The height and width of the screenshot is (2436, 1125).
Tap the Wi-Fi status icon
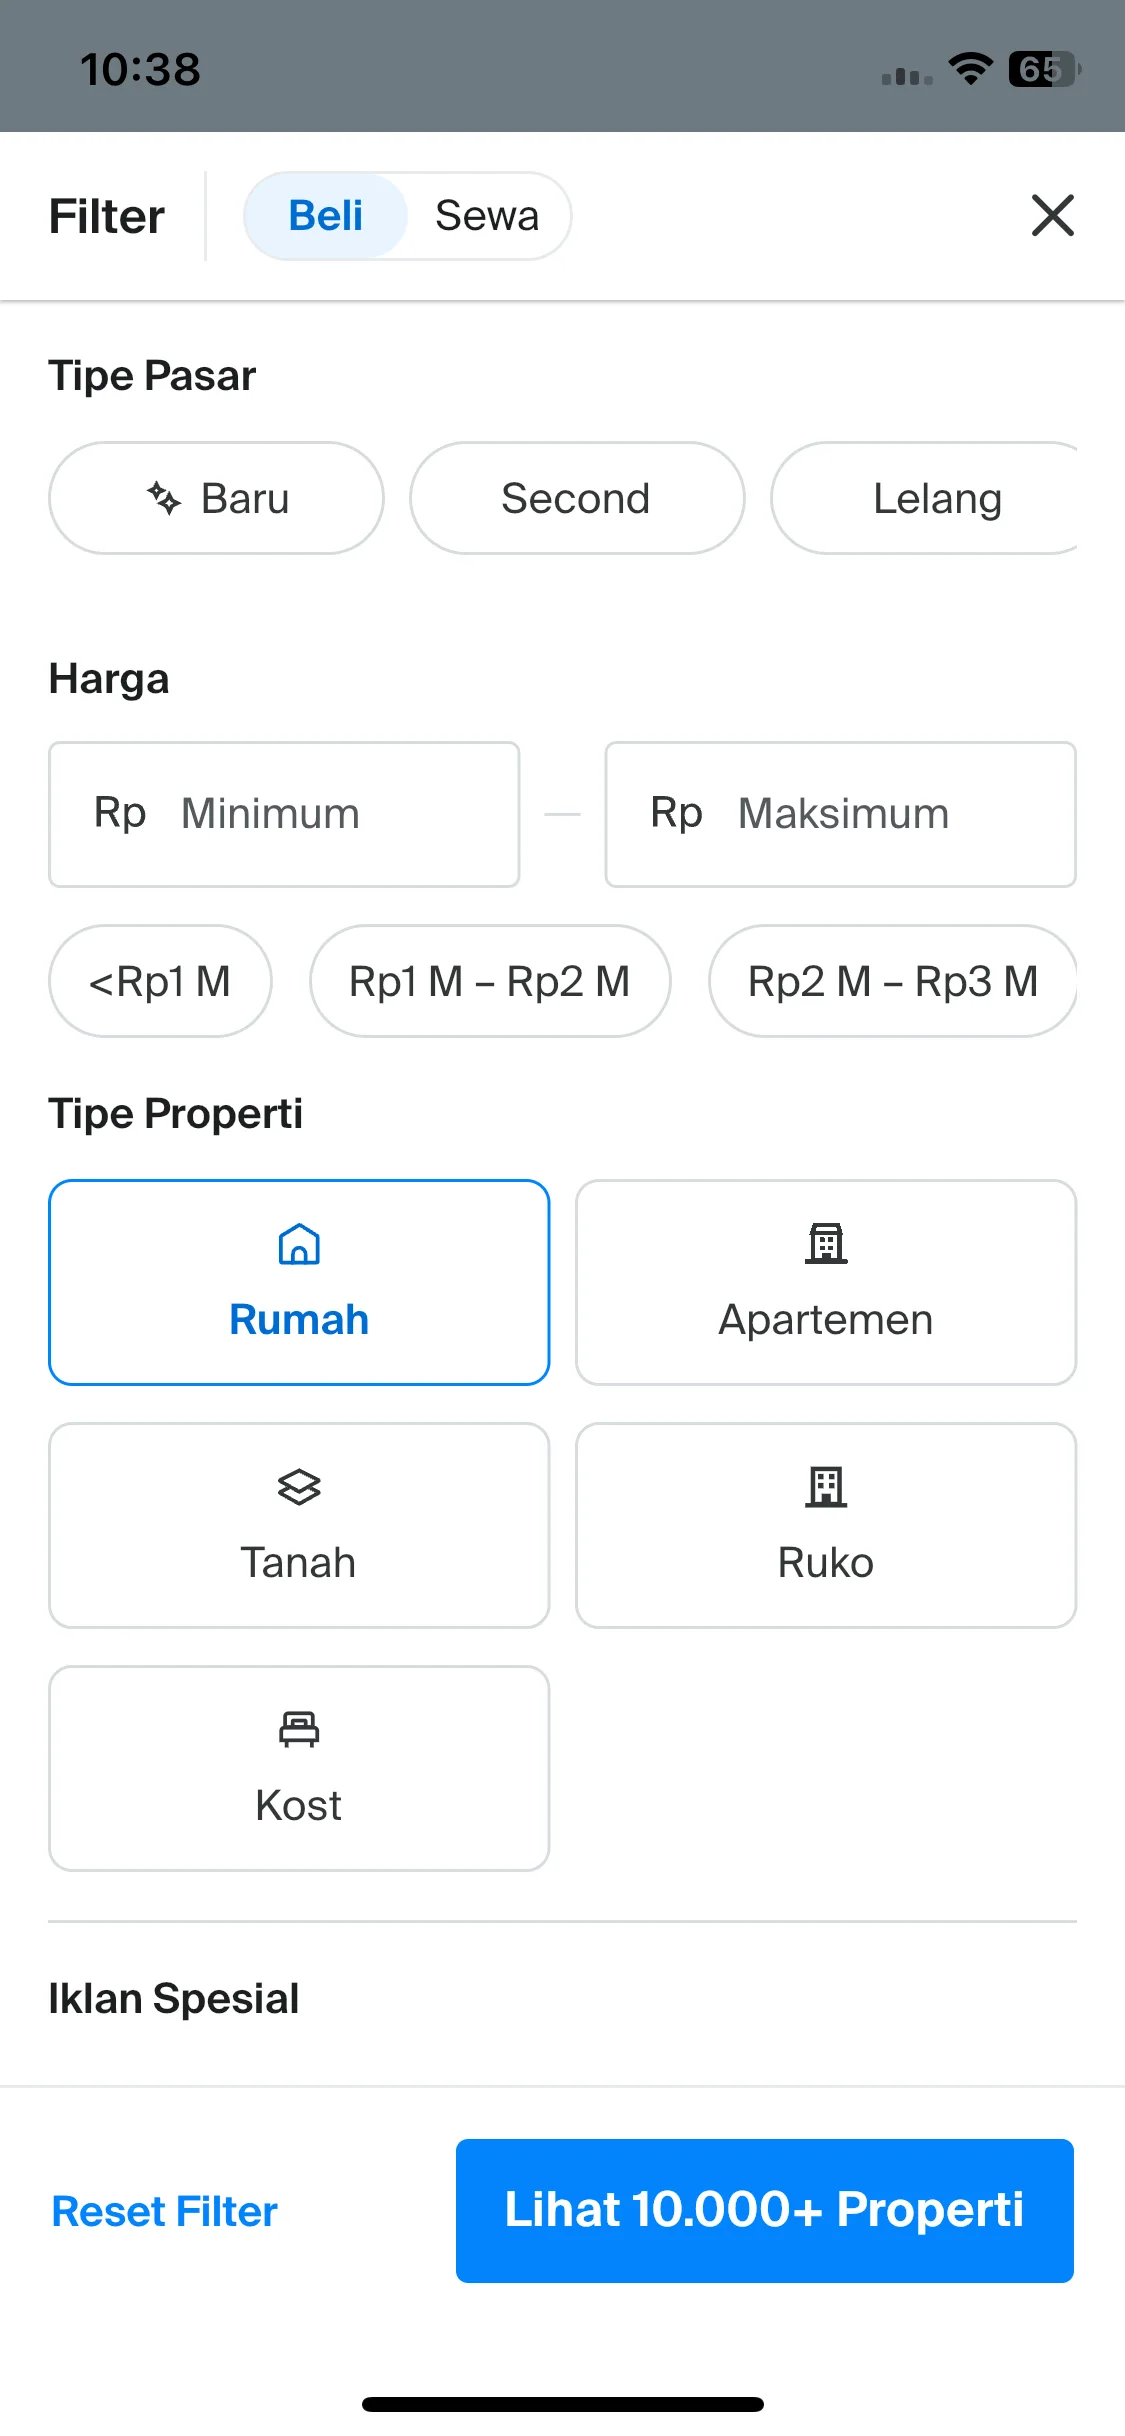pyautogui.click(x=970, y=69)
